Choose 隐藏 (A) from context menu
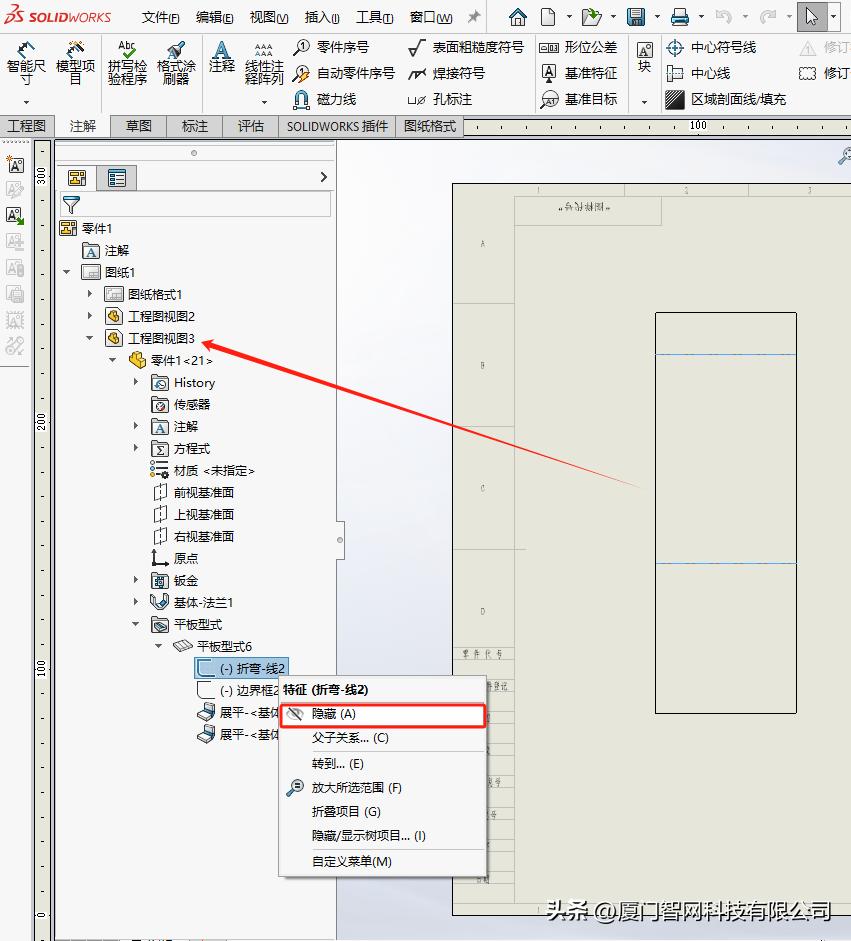 (383, 714)
